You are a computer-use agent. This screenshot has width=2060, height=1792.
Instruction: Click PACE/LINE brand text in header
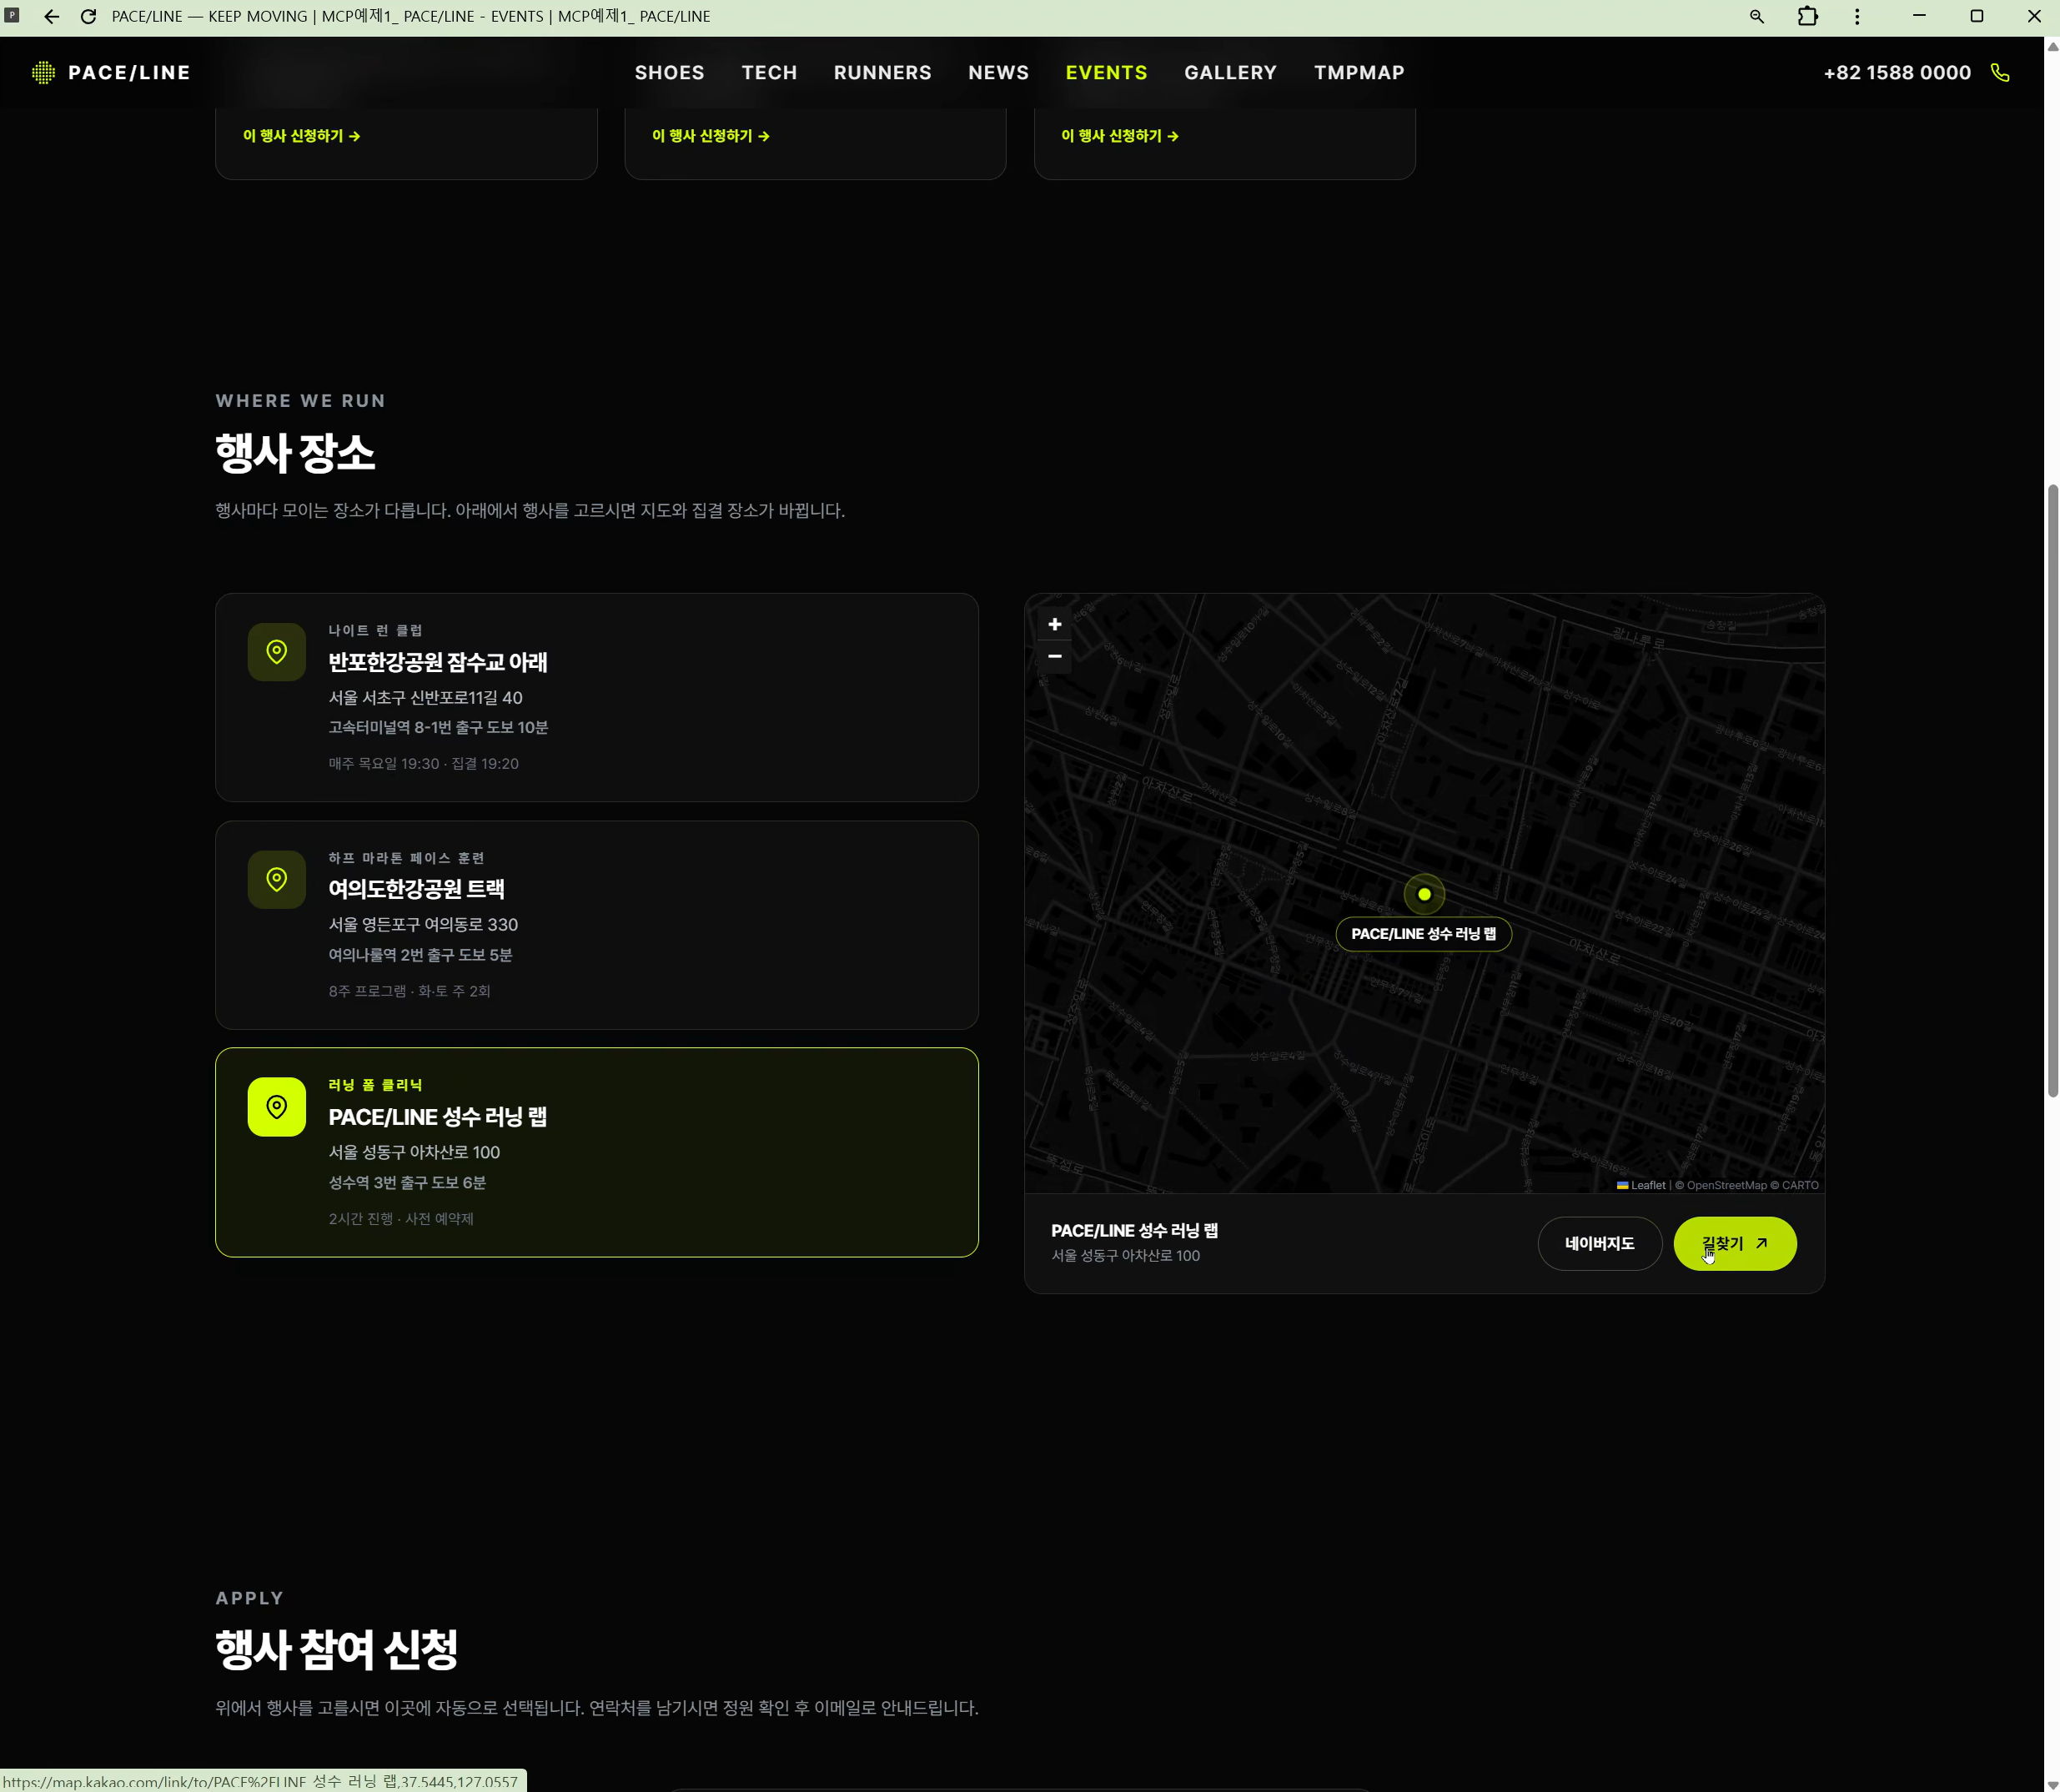coord(129,72)
